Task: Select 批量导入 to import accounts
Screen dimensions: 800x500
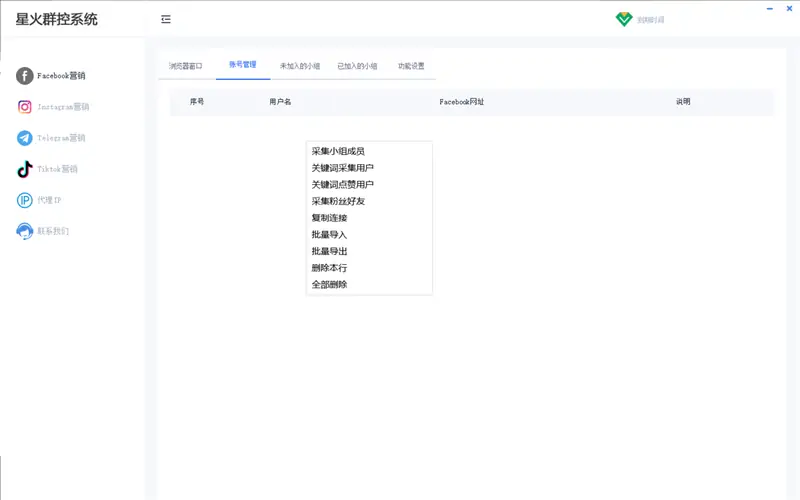Action: (x=329, y=235)
